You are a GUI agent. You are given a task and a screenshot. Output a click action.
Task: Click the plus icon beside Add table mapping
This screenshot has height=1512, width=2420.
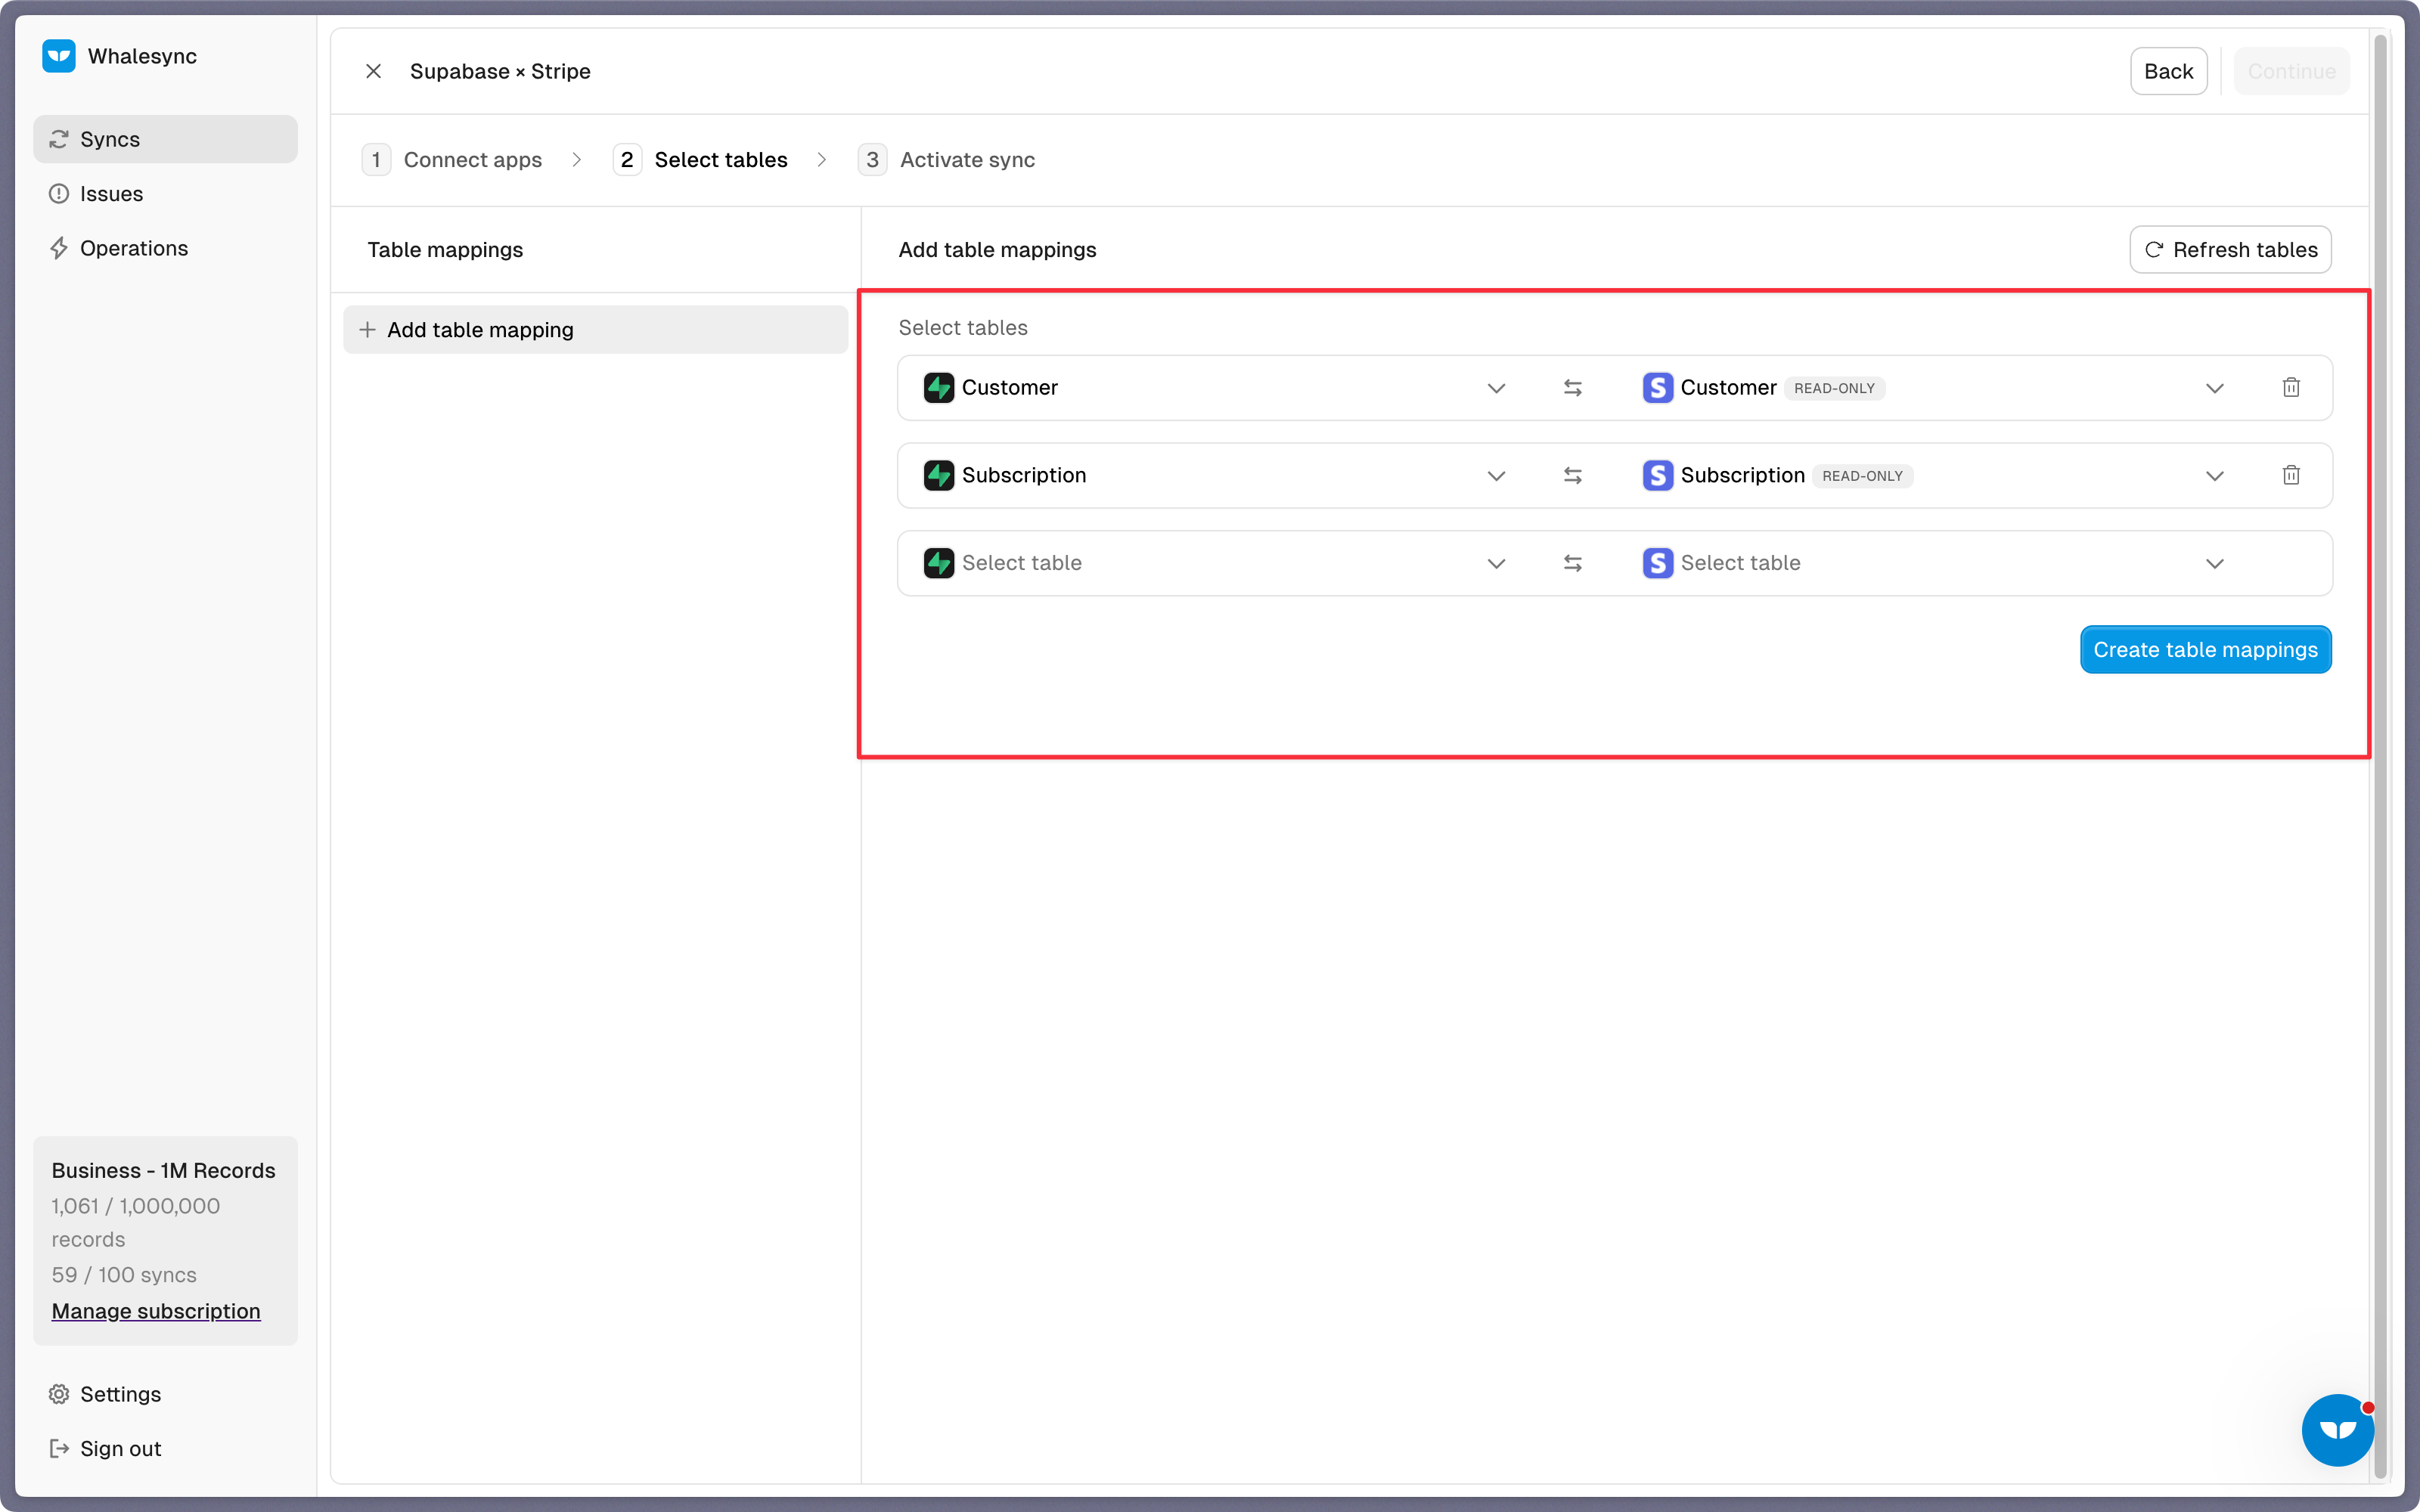coord(367,330)
